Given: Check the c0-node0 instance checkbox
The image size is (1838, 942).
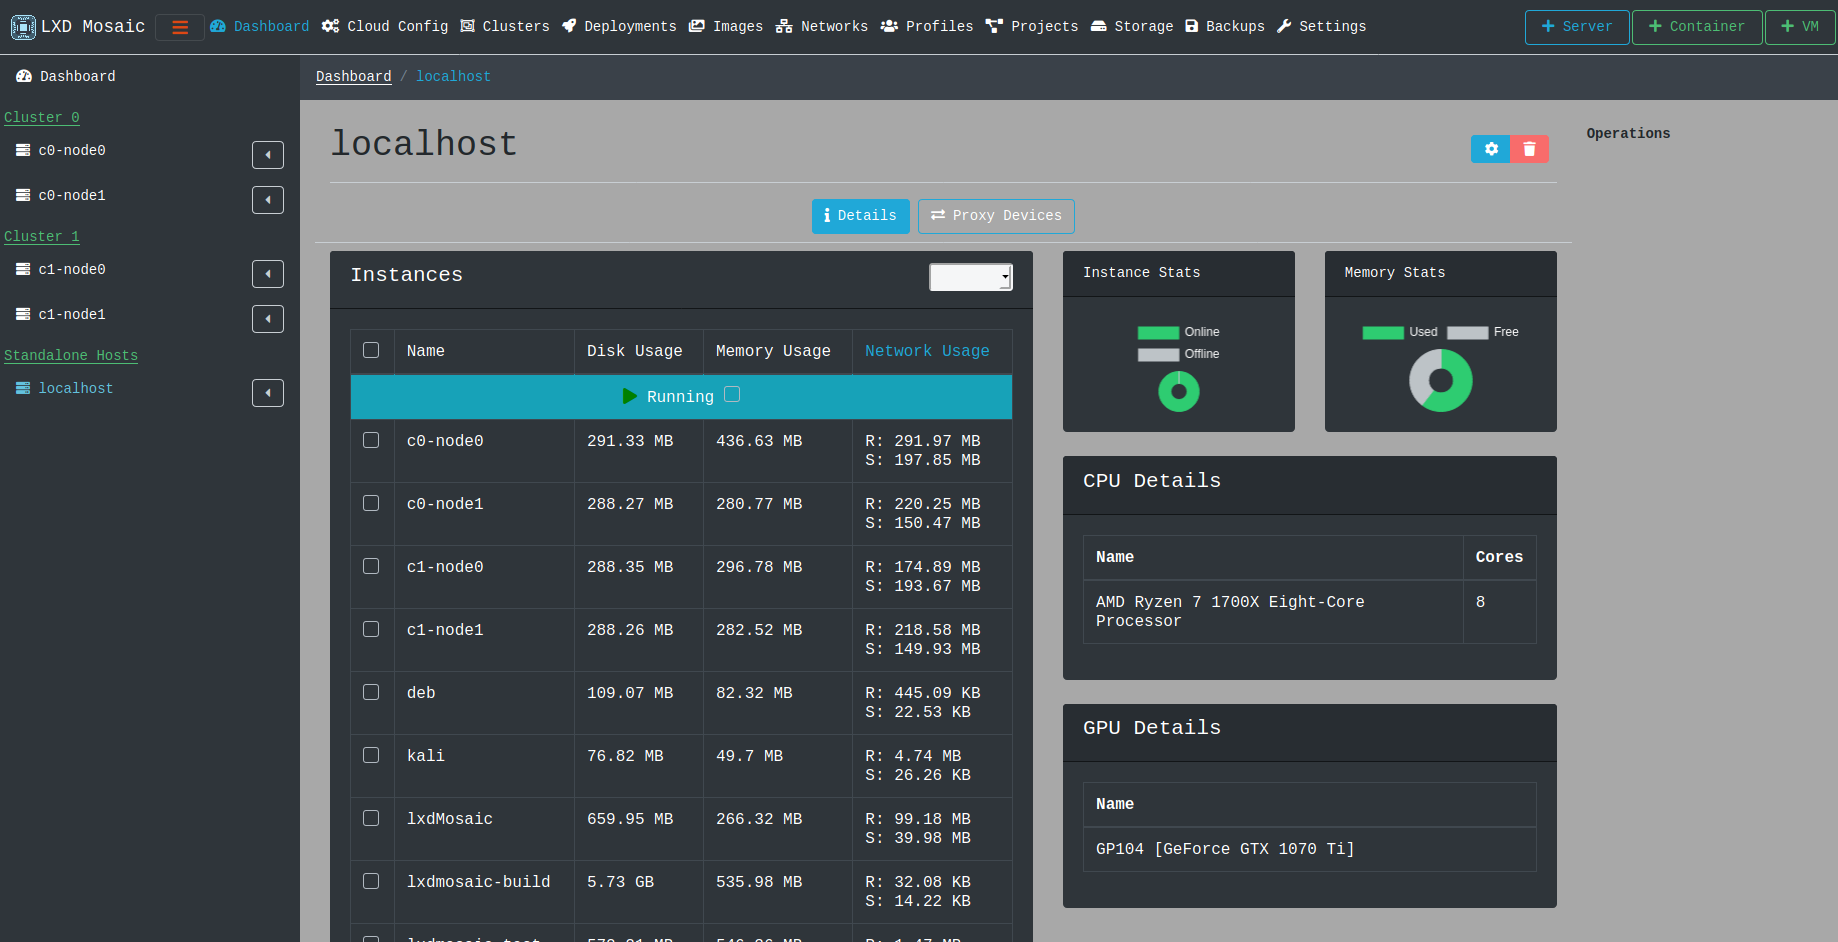Looking at the screenshot, I should 371,439.
